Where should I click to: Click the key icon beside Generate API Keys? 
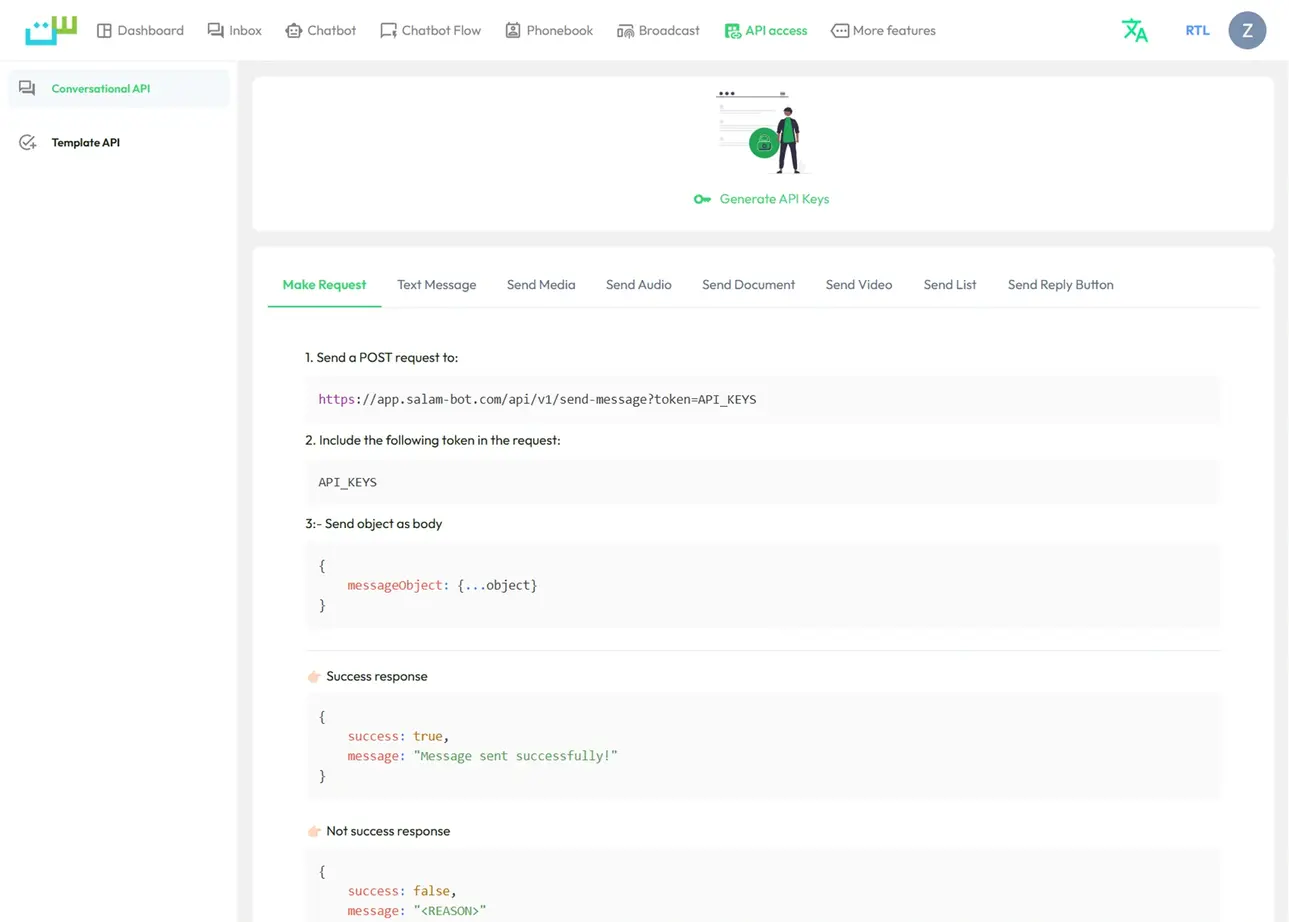[x=702, y=199]
